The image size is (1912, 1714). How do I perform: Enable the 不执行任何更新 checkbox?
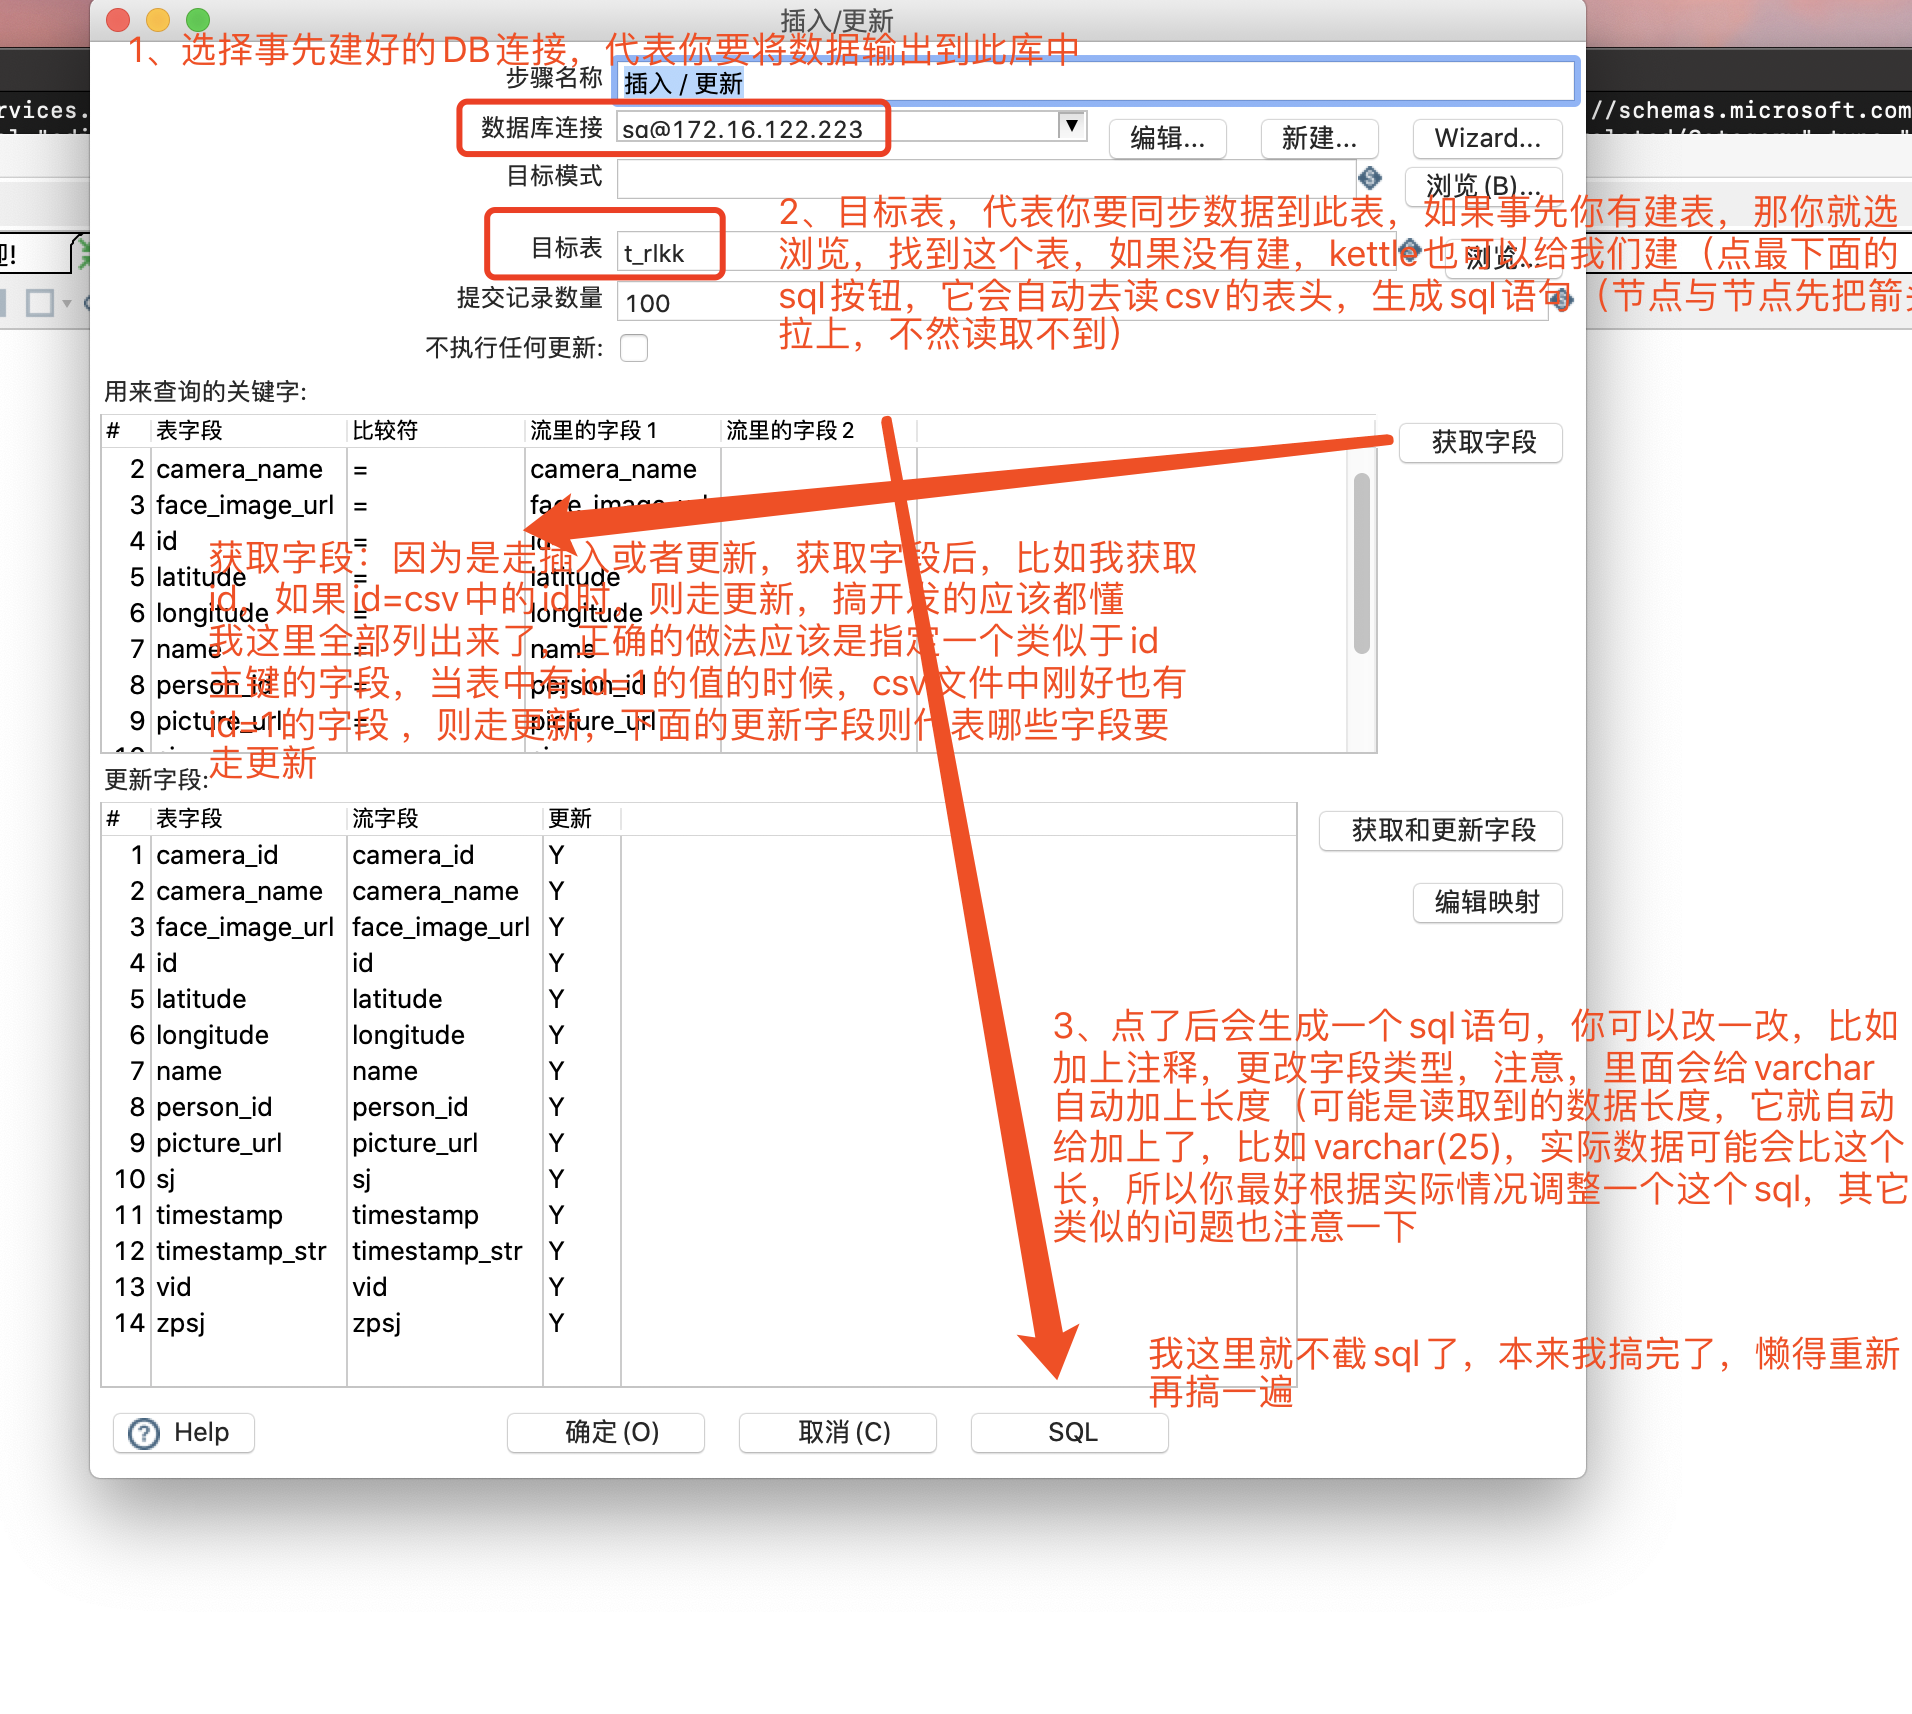tap(634, 348)
